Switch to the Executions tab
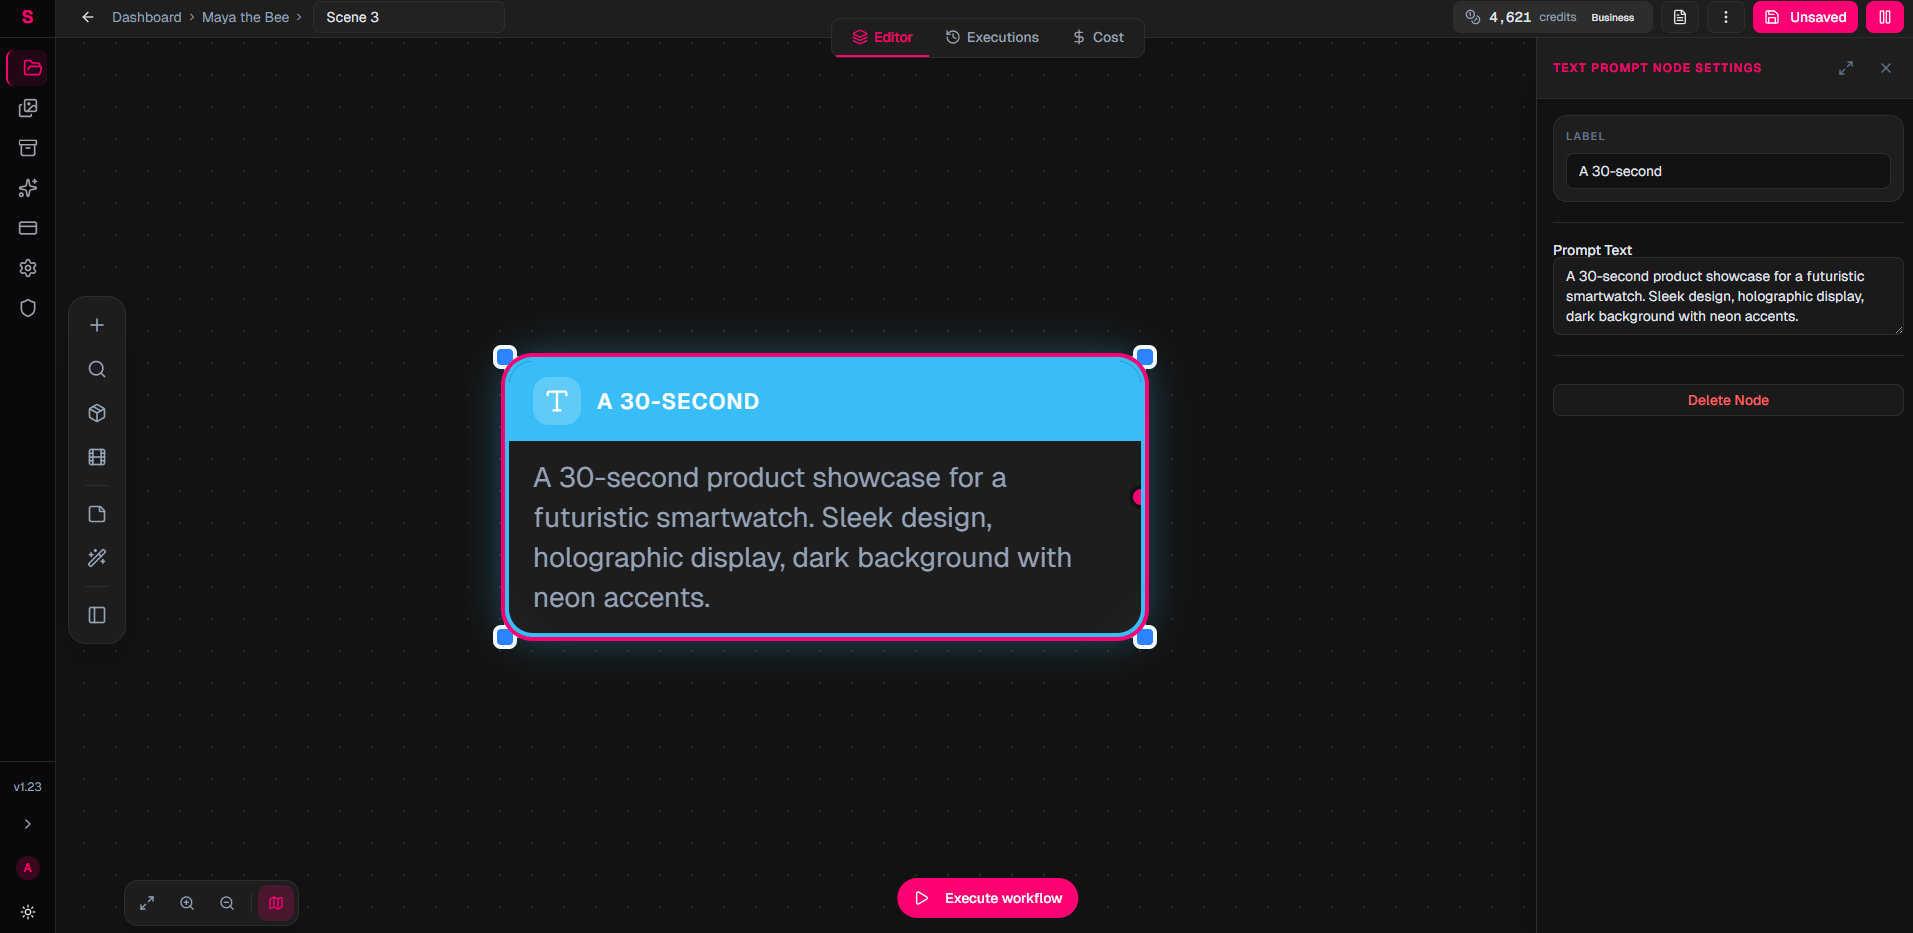 coord(991,37)
